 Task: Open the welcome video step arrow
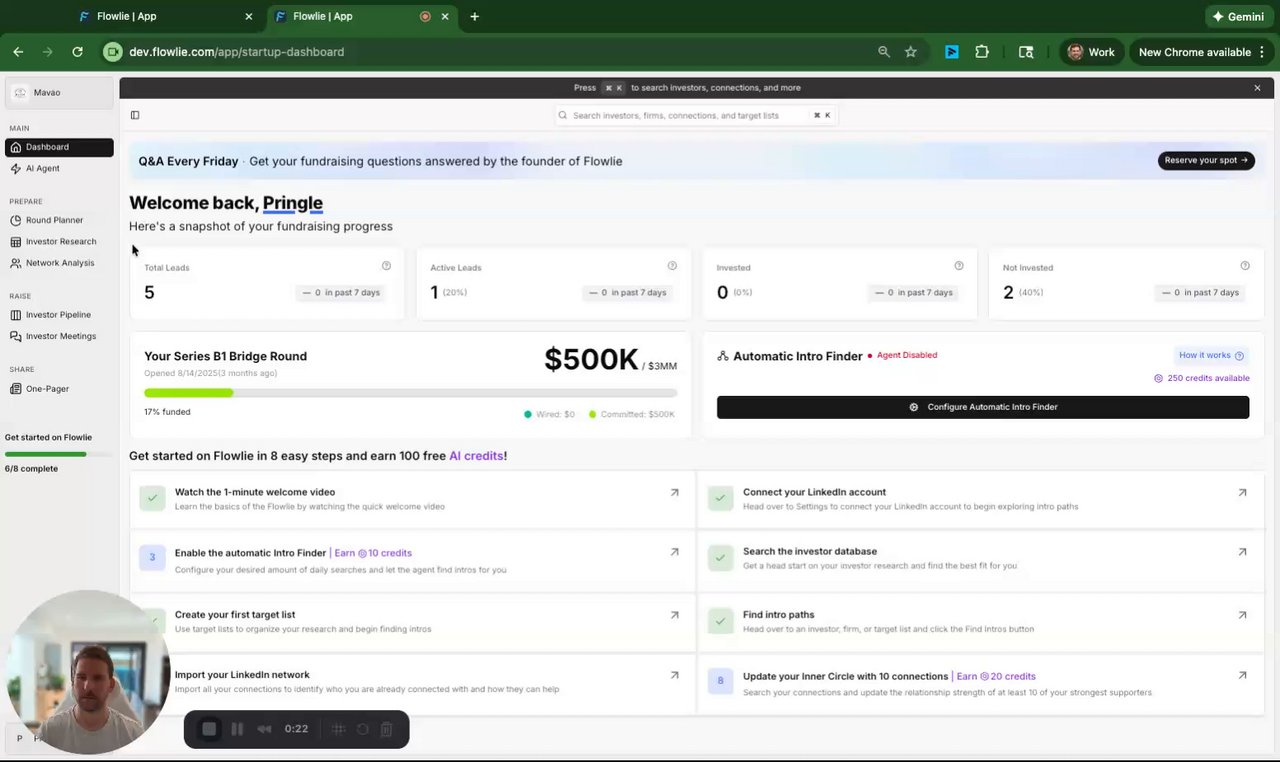click(x=674, y=492)
